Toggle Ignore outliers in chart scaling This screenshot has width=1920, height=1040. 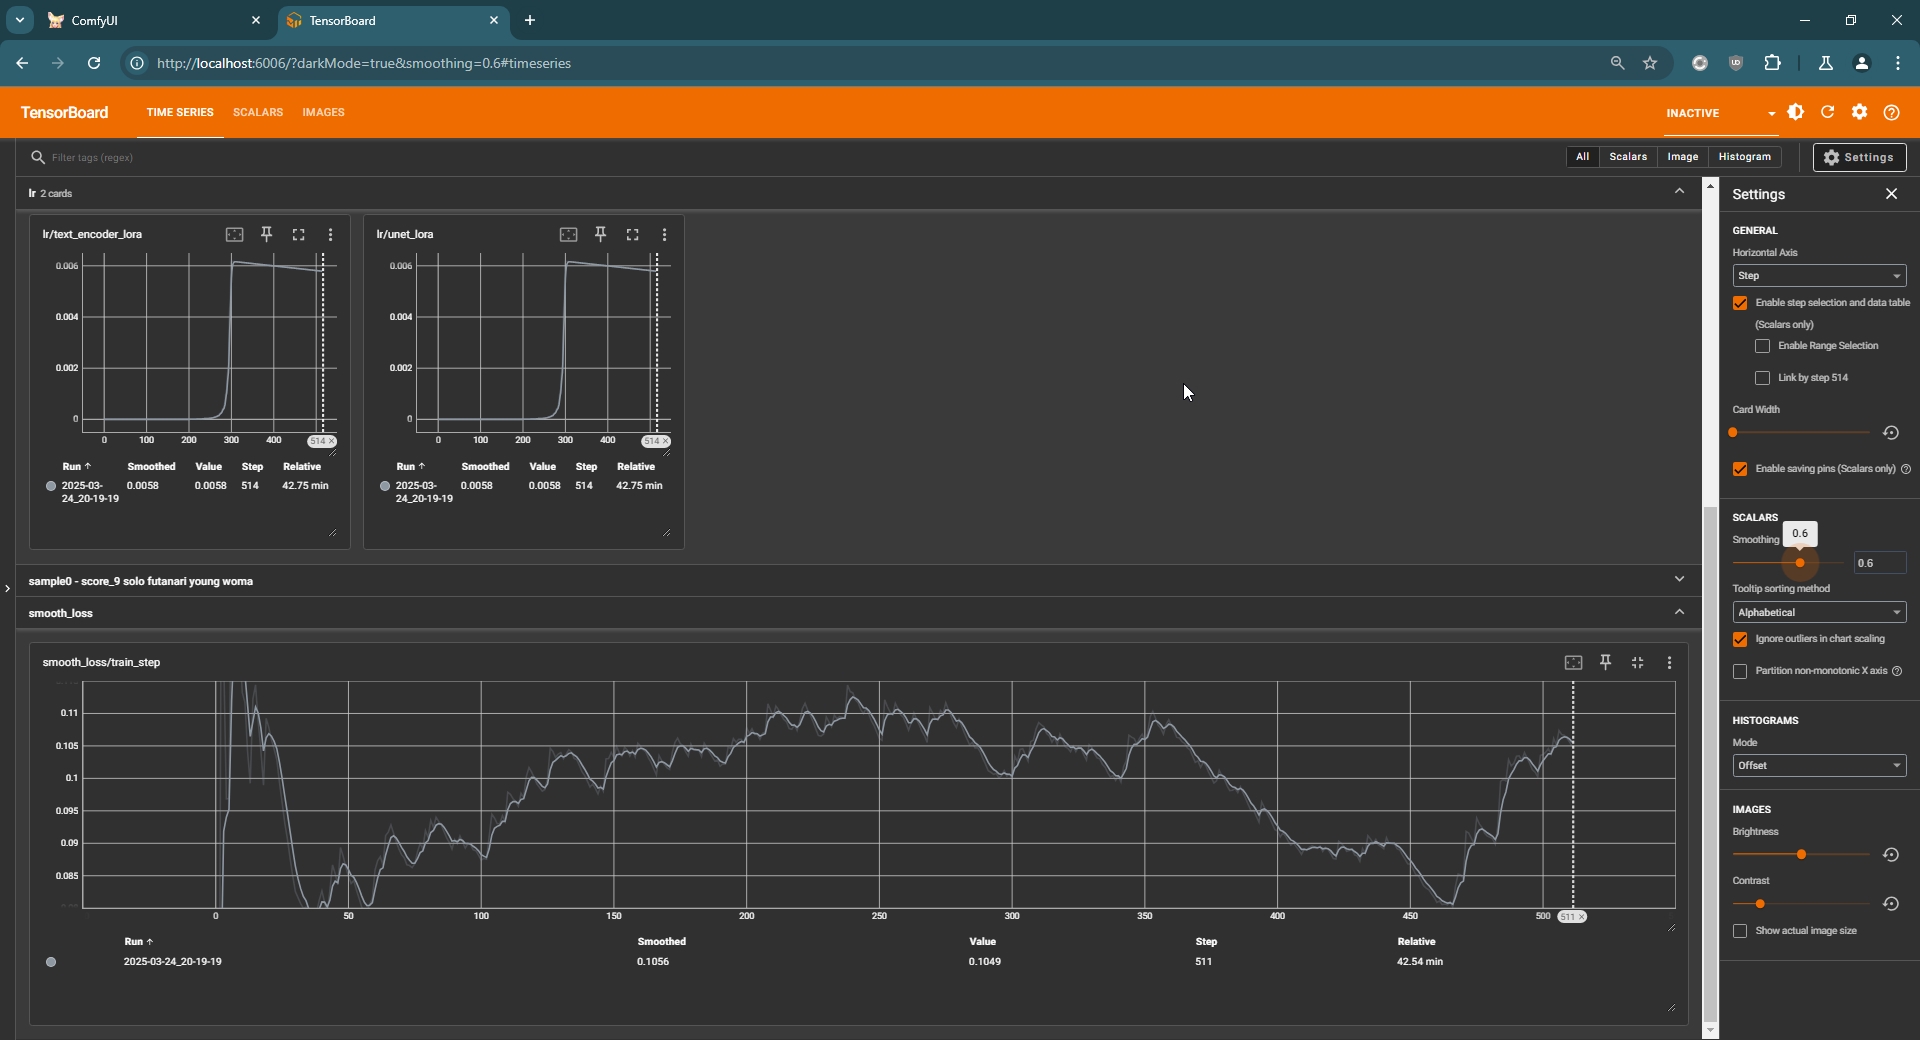[x=1740, y=639]
